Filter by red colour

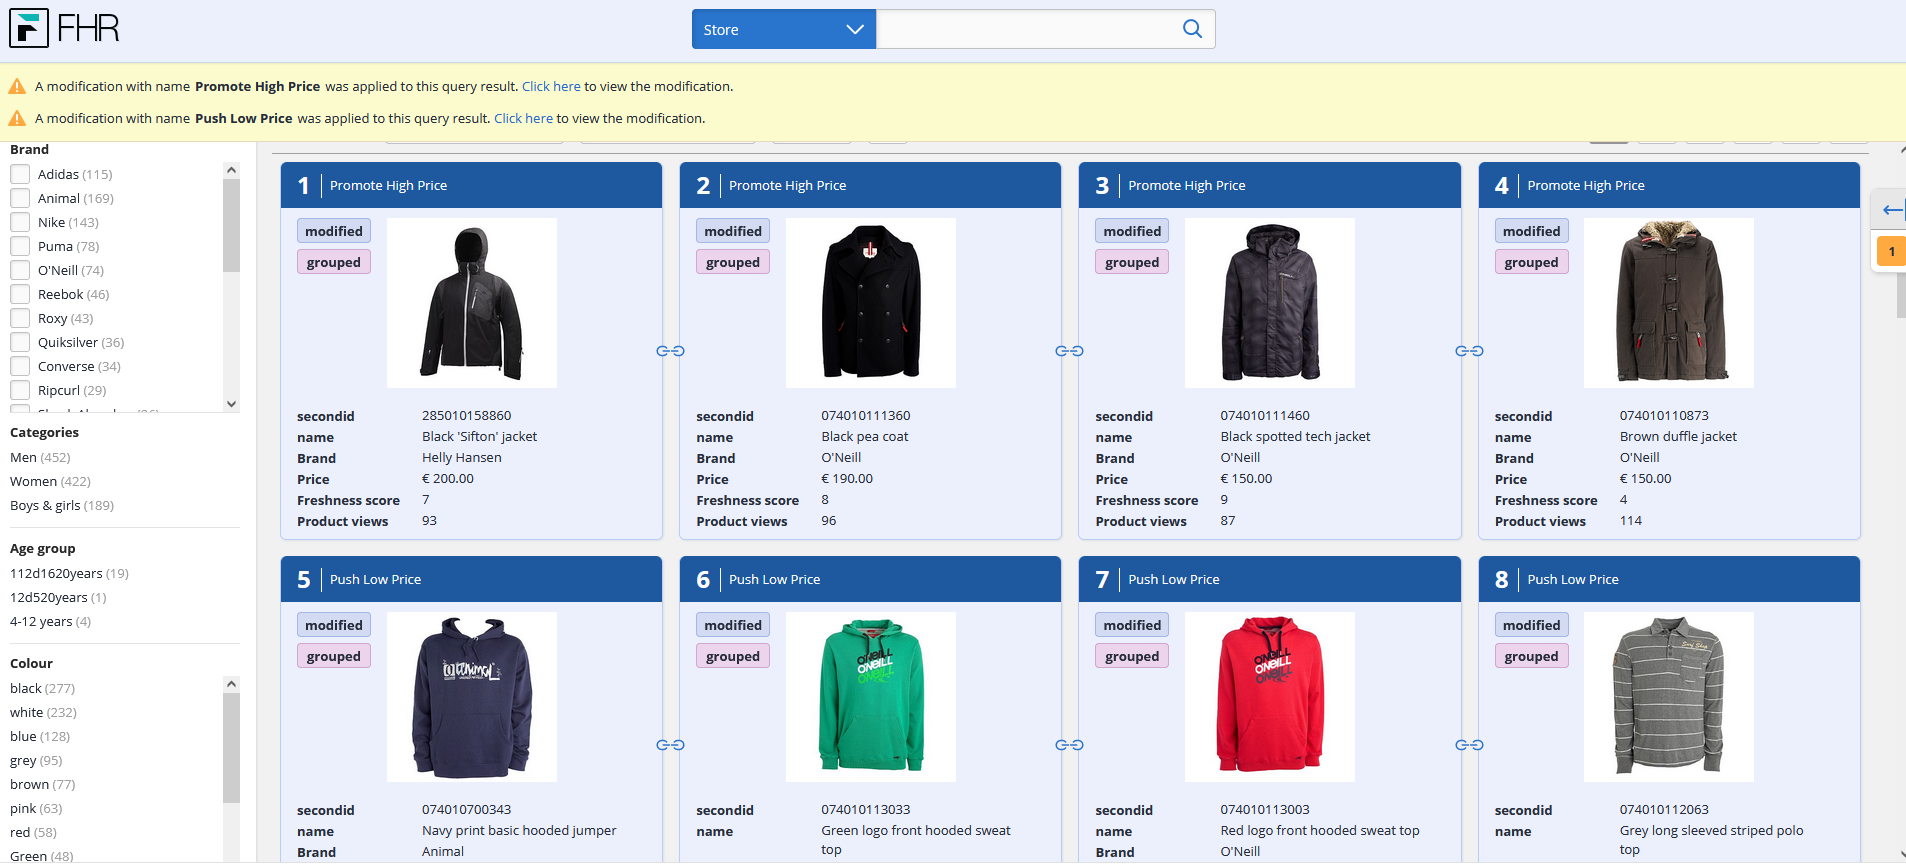click(33, 832)
